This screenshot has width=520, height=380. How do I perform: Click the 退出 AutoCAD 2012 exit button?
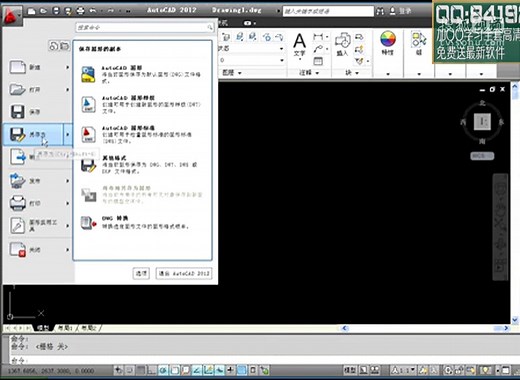click(184, 273)
